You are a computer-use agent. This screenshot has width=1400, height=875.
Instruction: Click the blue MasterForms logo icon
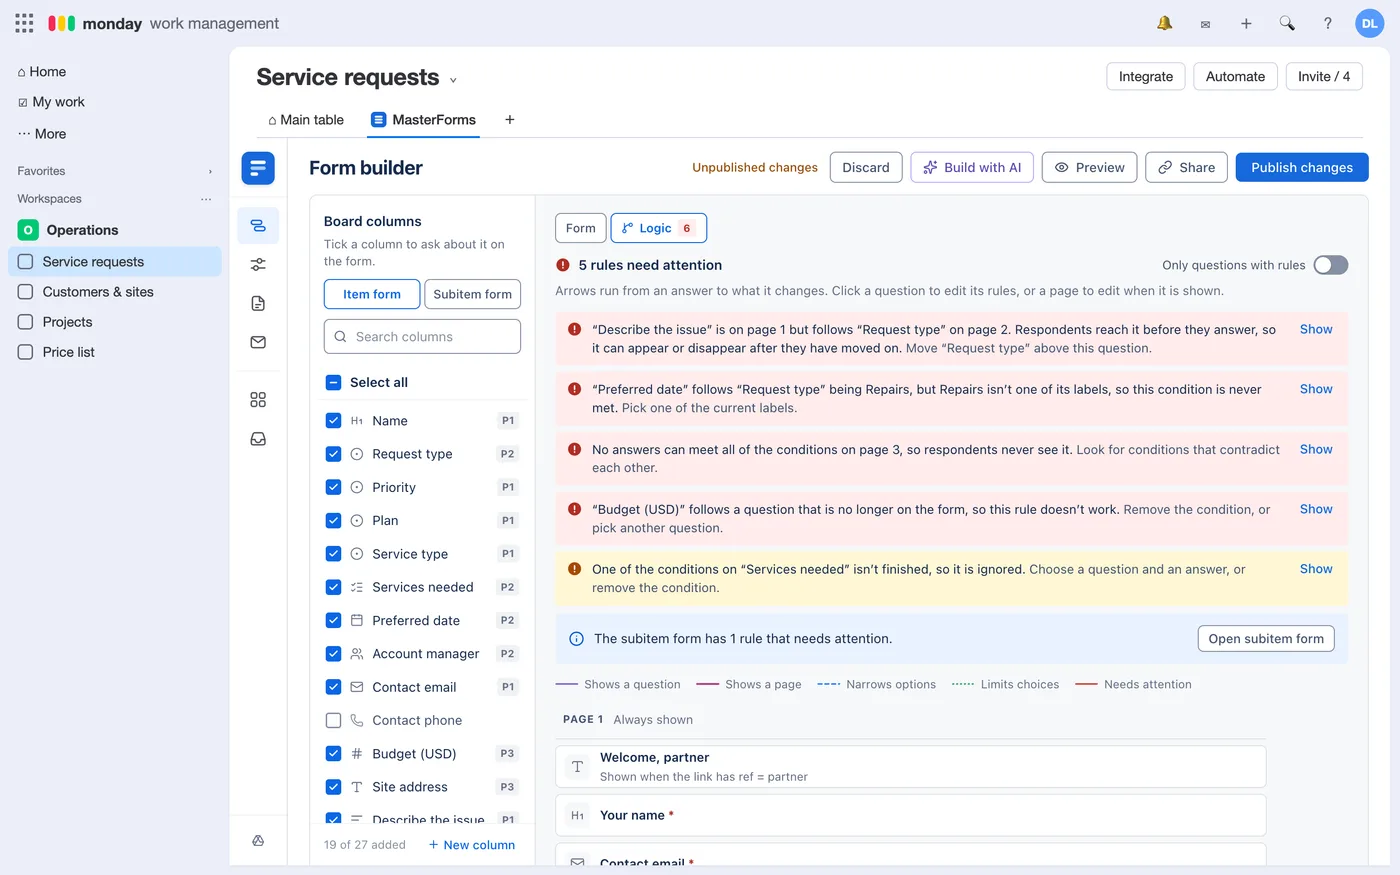pos(258,168)
